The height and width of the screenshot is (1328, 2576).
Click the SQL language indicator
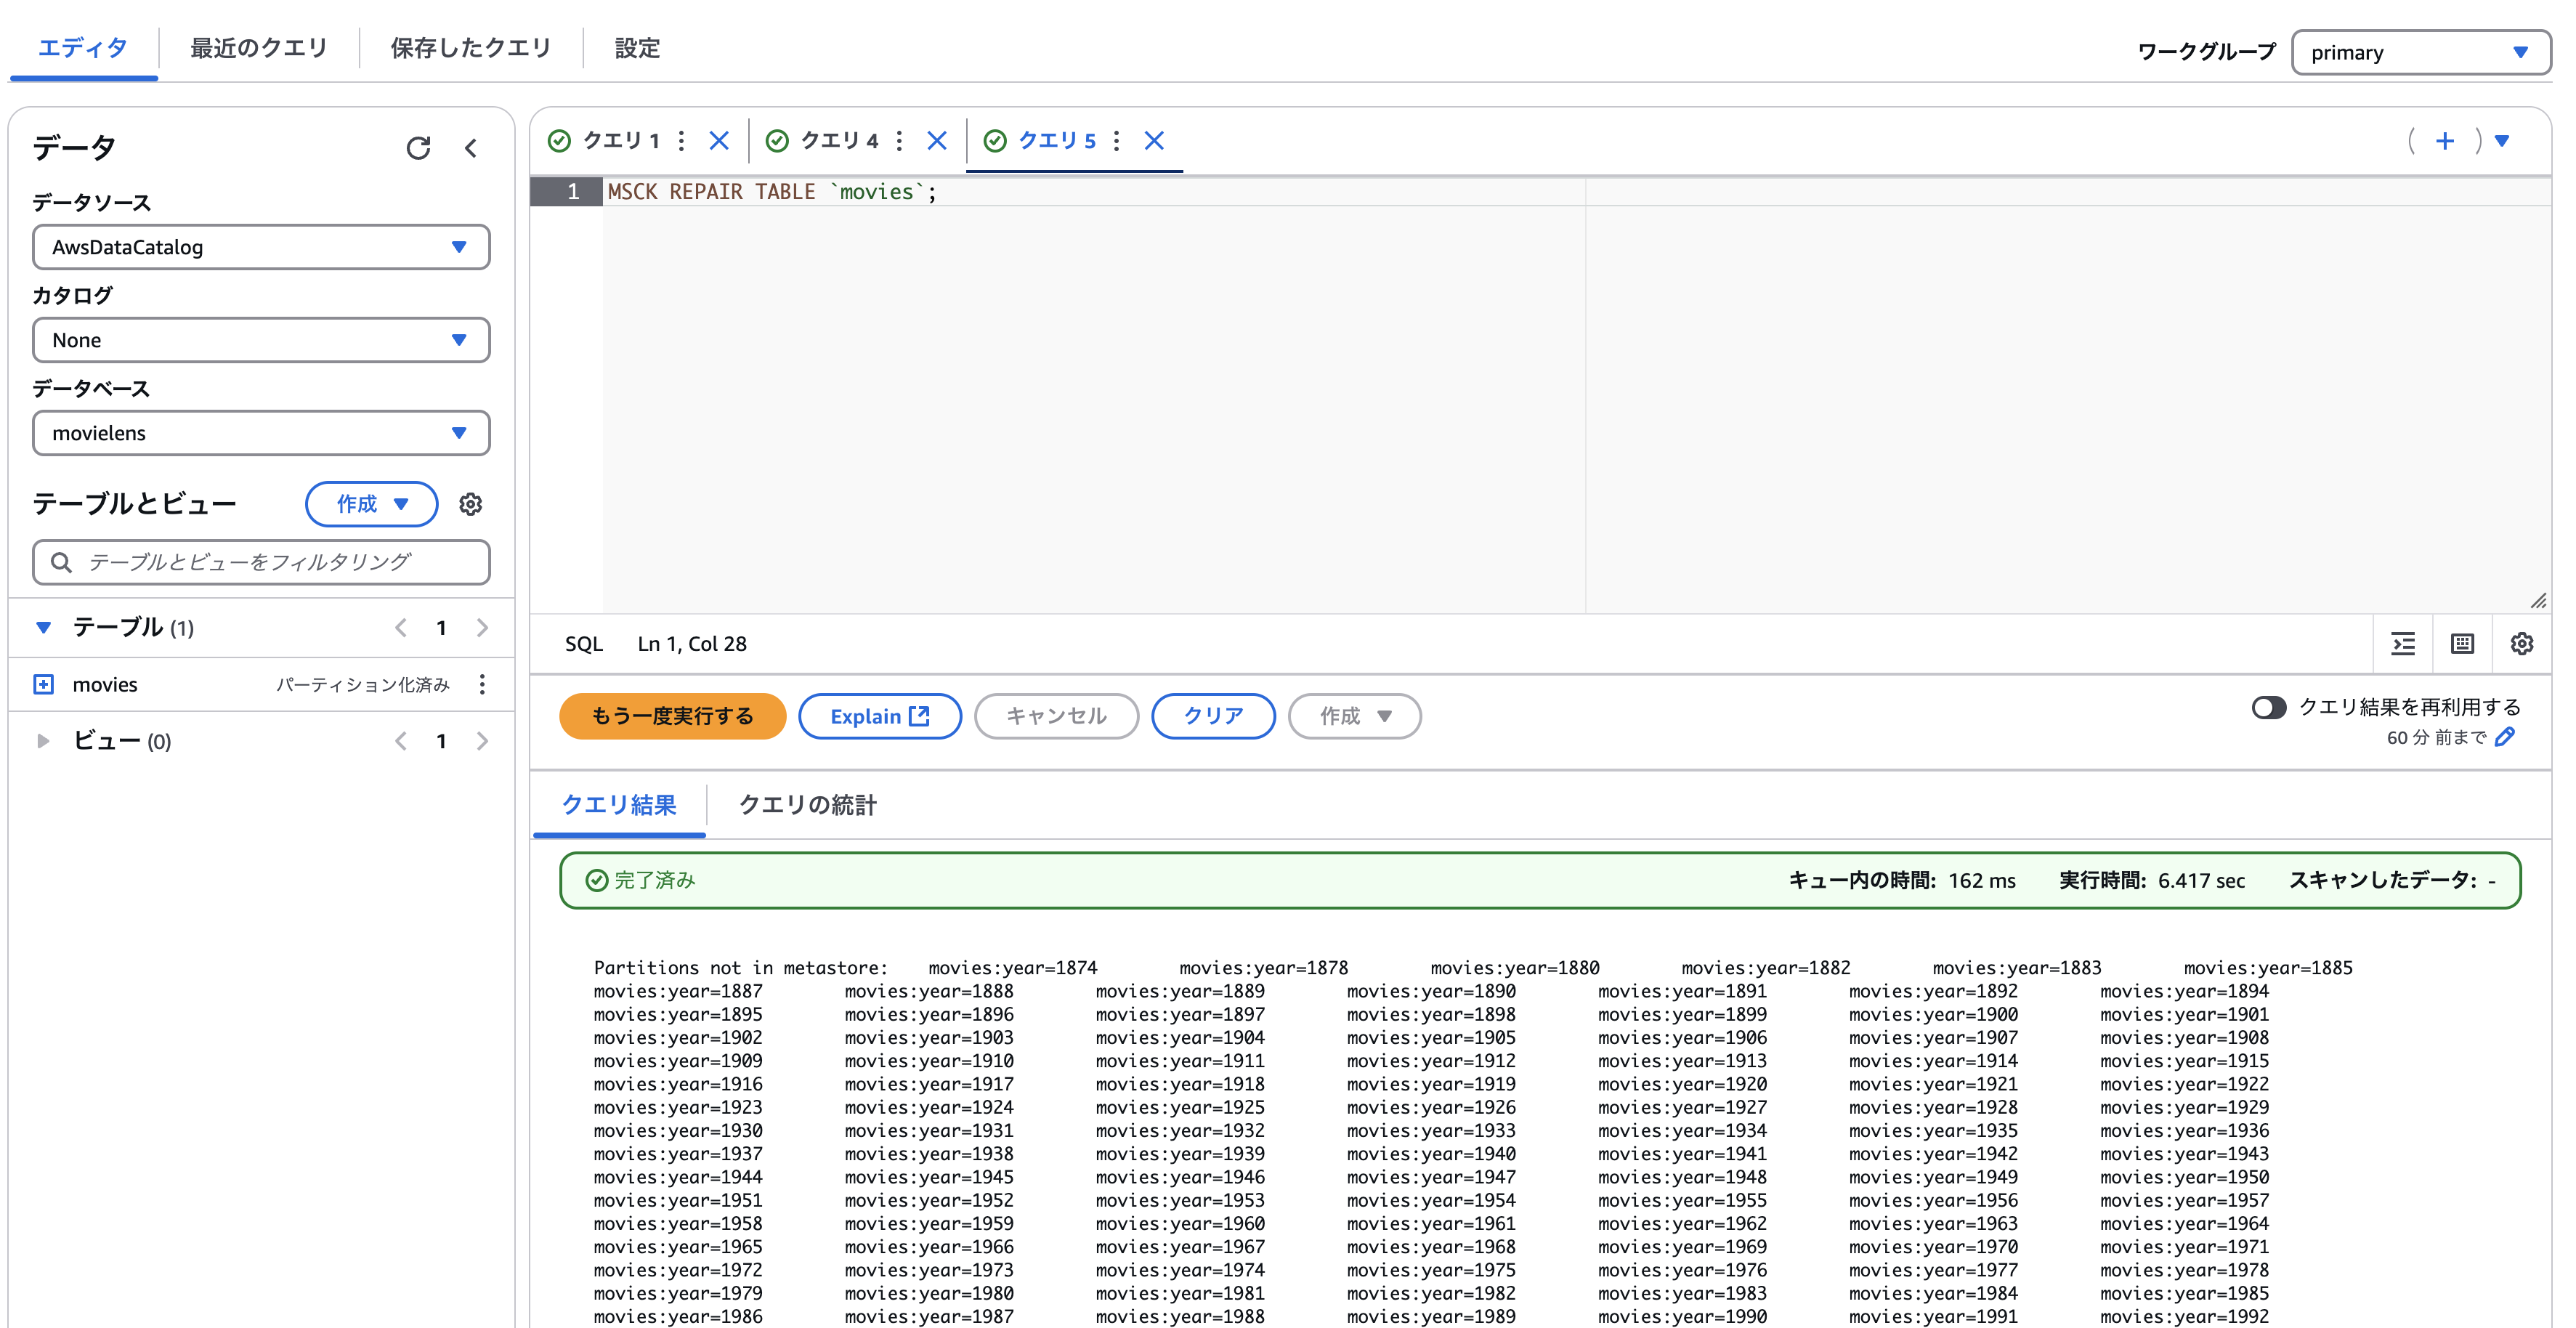tap(584, 644)
